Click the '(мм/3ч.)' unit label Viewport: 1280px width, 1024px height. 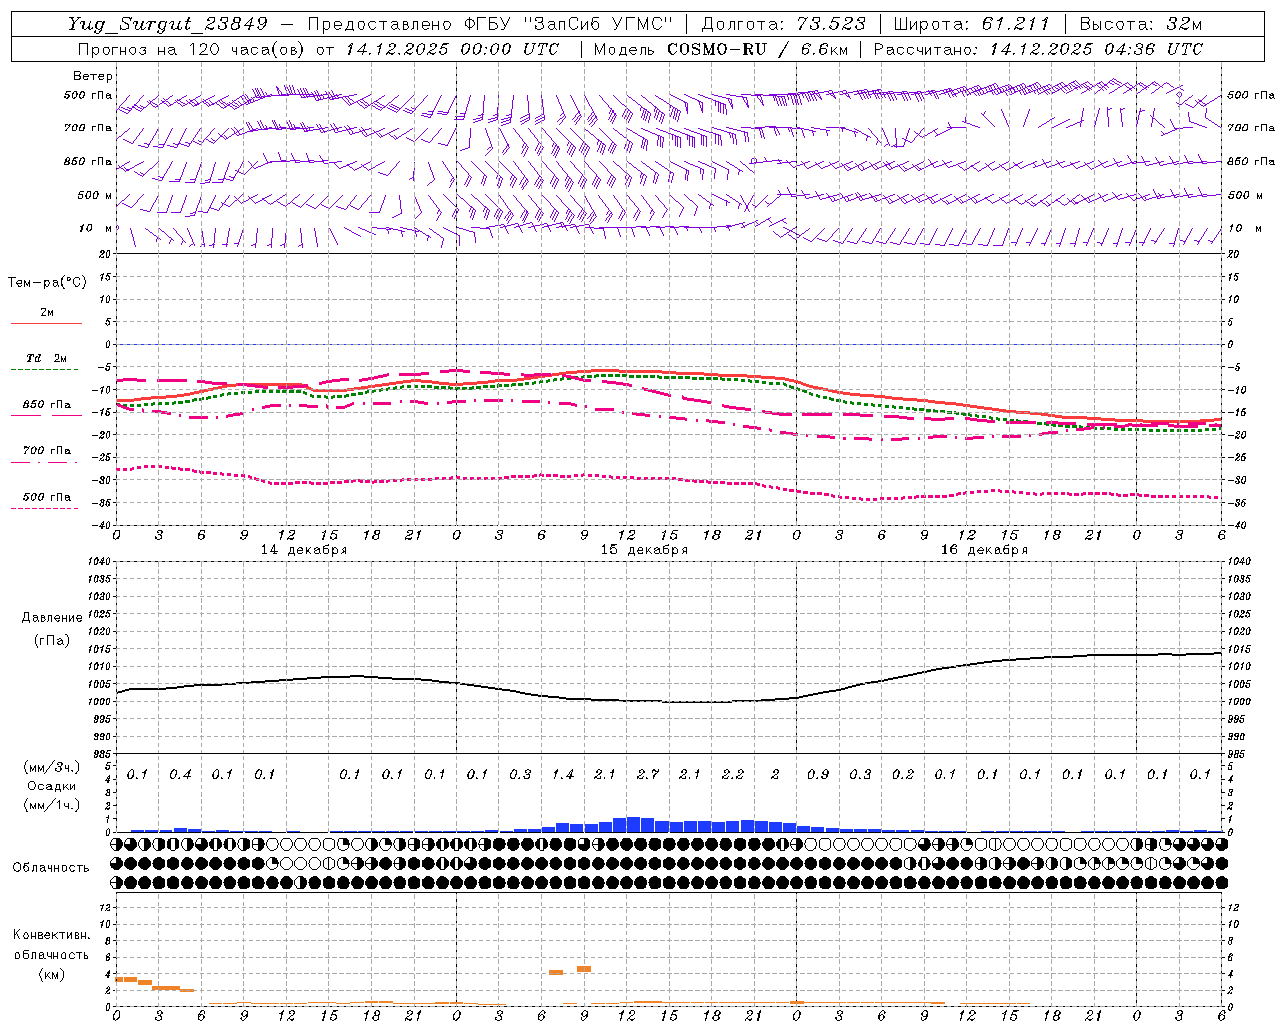pyautogui.click(x=51, y=767)
